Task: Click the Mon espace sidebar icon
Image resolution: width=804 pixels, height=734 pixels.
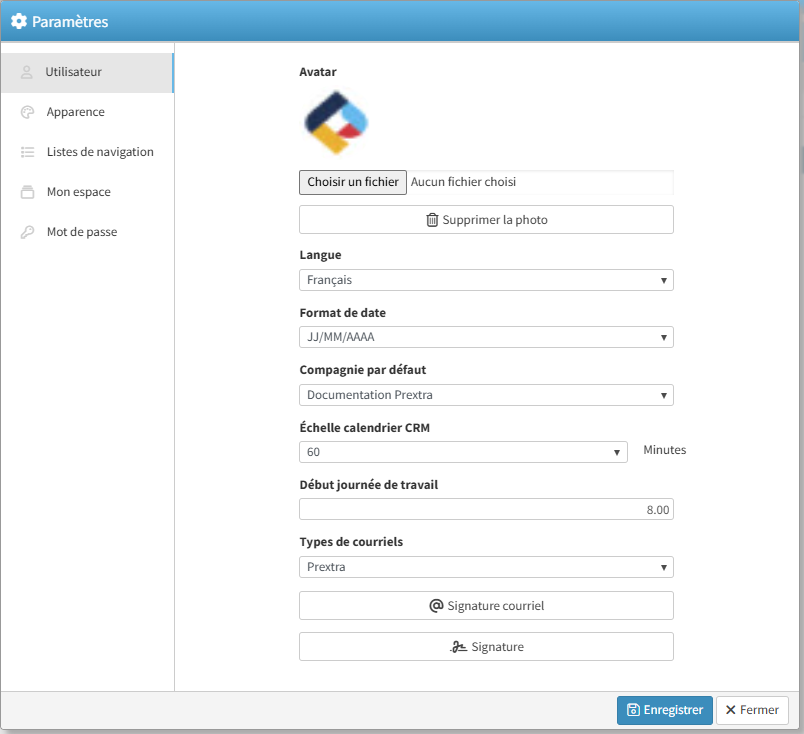Action: coord(27,192)
